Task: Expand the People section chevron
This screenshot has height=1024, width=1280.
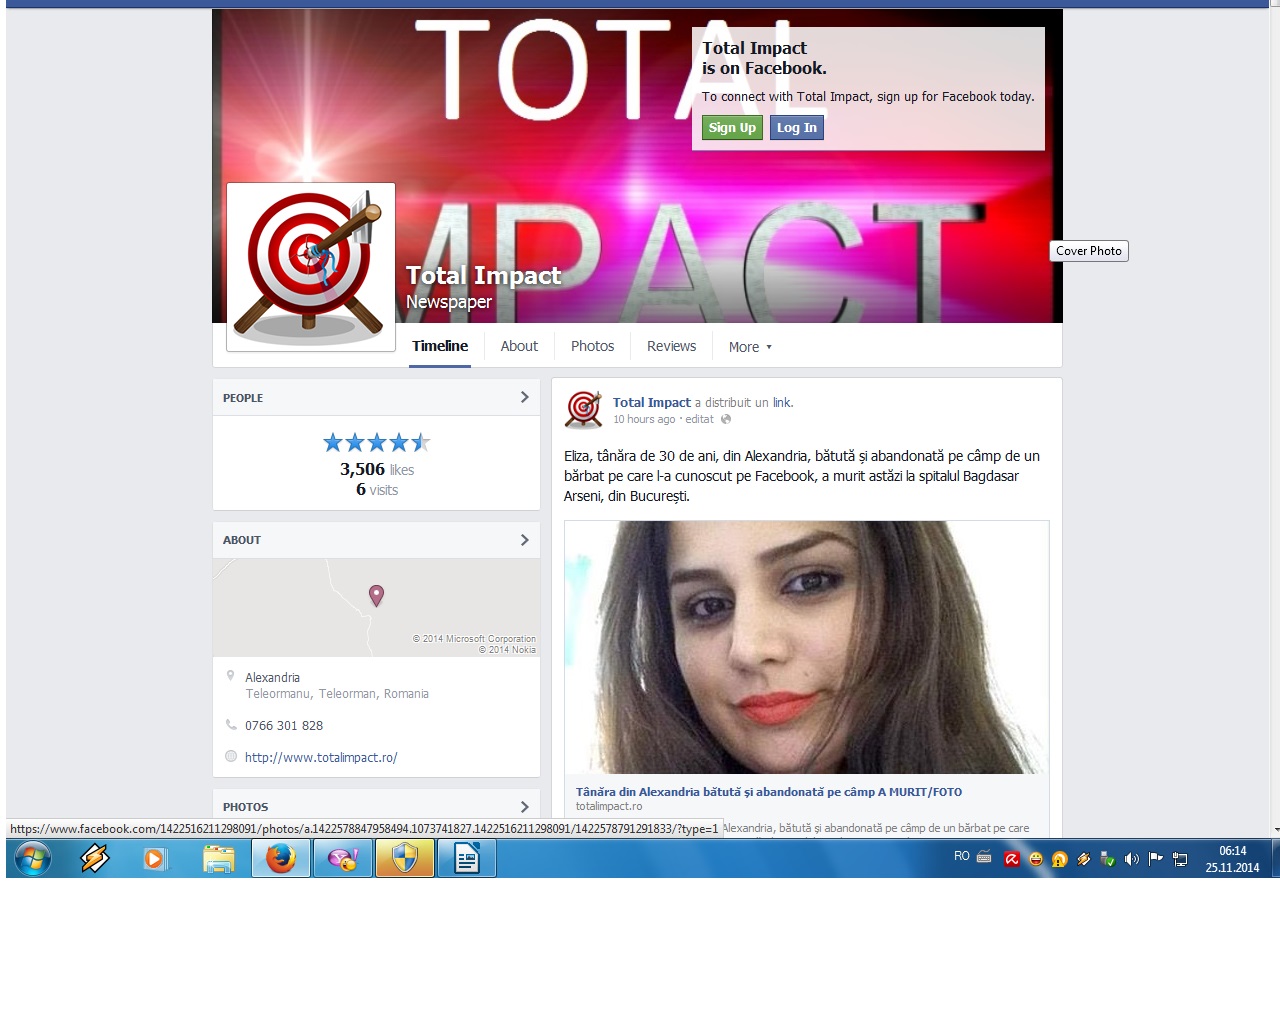Action: (x=524, y=397)
